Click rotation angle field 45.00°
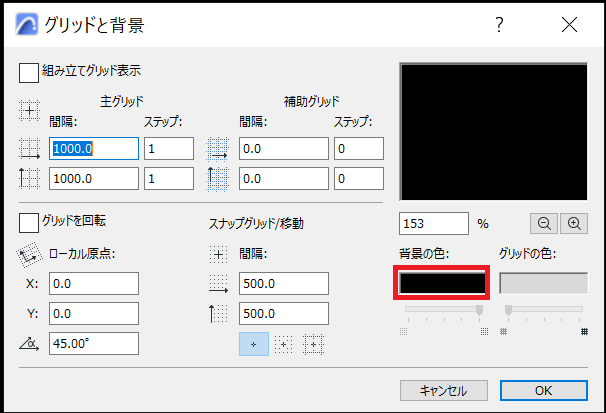Screen dimensions: 606x413 (x=94, y=343)
